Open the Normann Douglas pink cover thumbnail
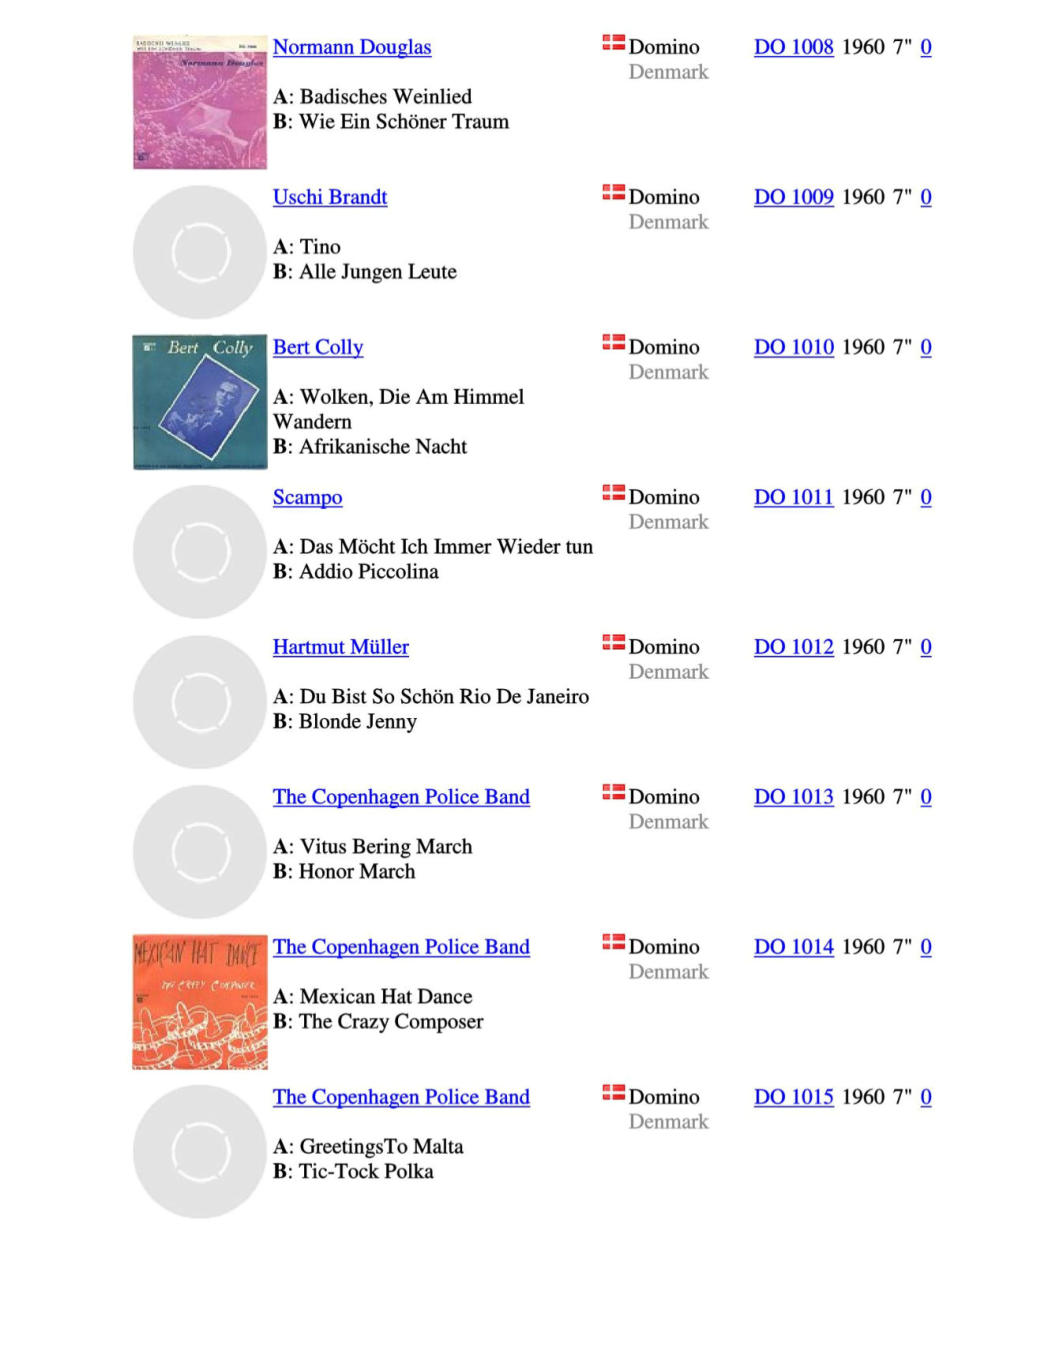The height and width of the screenshot is (1355, 1063). (x=200, y=102)
